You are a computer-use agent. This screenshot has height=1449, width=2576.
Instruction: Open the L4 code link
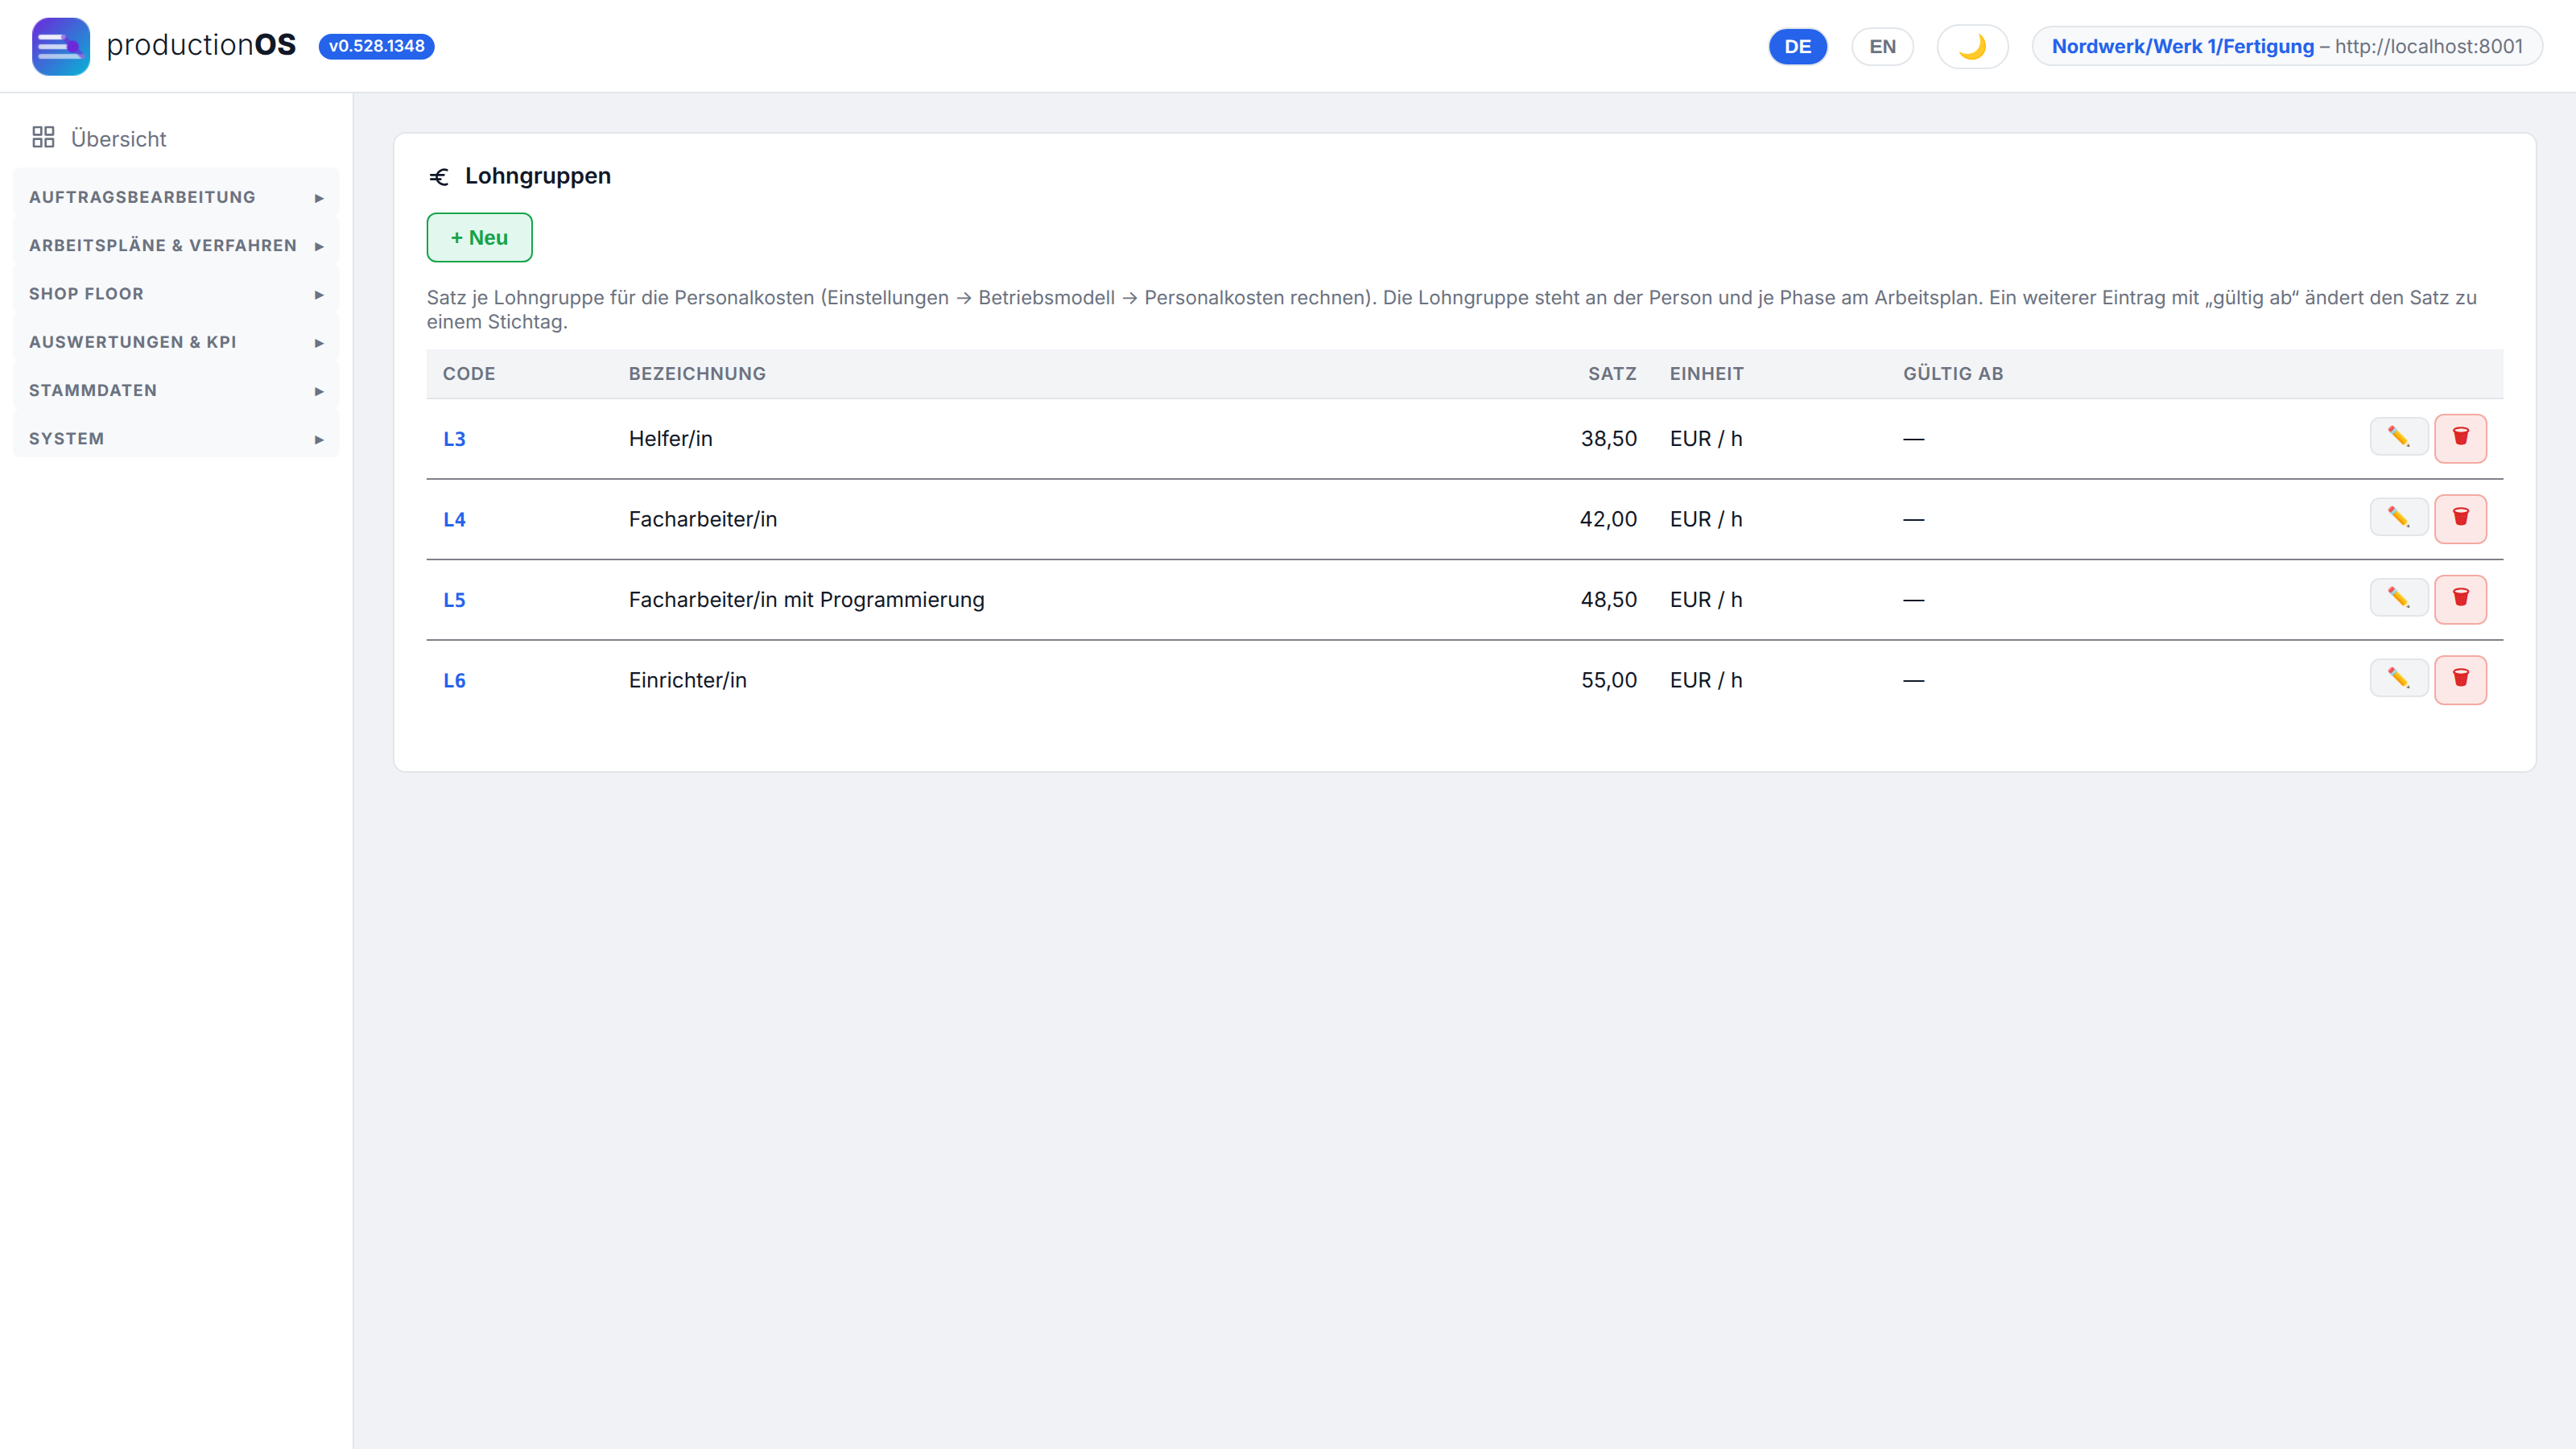pyautogui.click(x=454, y=519)
